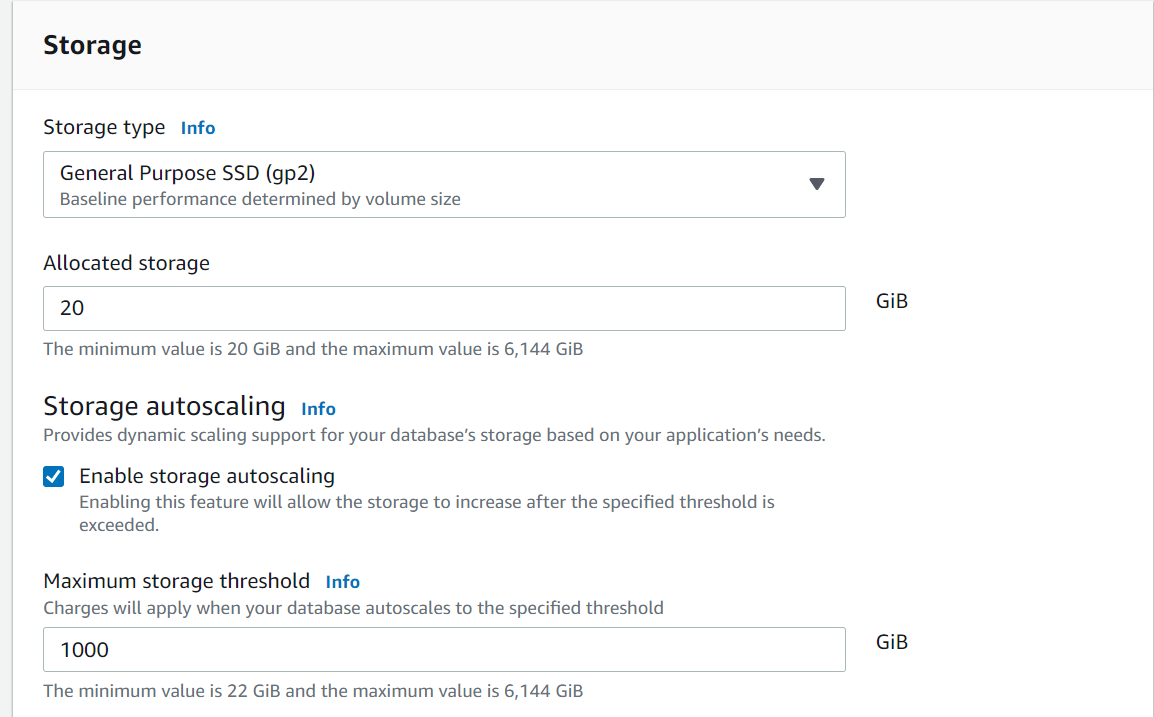Open the Storage autoscaling Info link
The height and width of the screenshot is (717, 1154).
(318, 409)
